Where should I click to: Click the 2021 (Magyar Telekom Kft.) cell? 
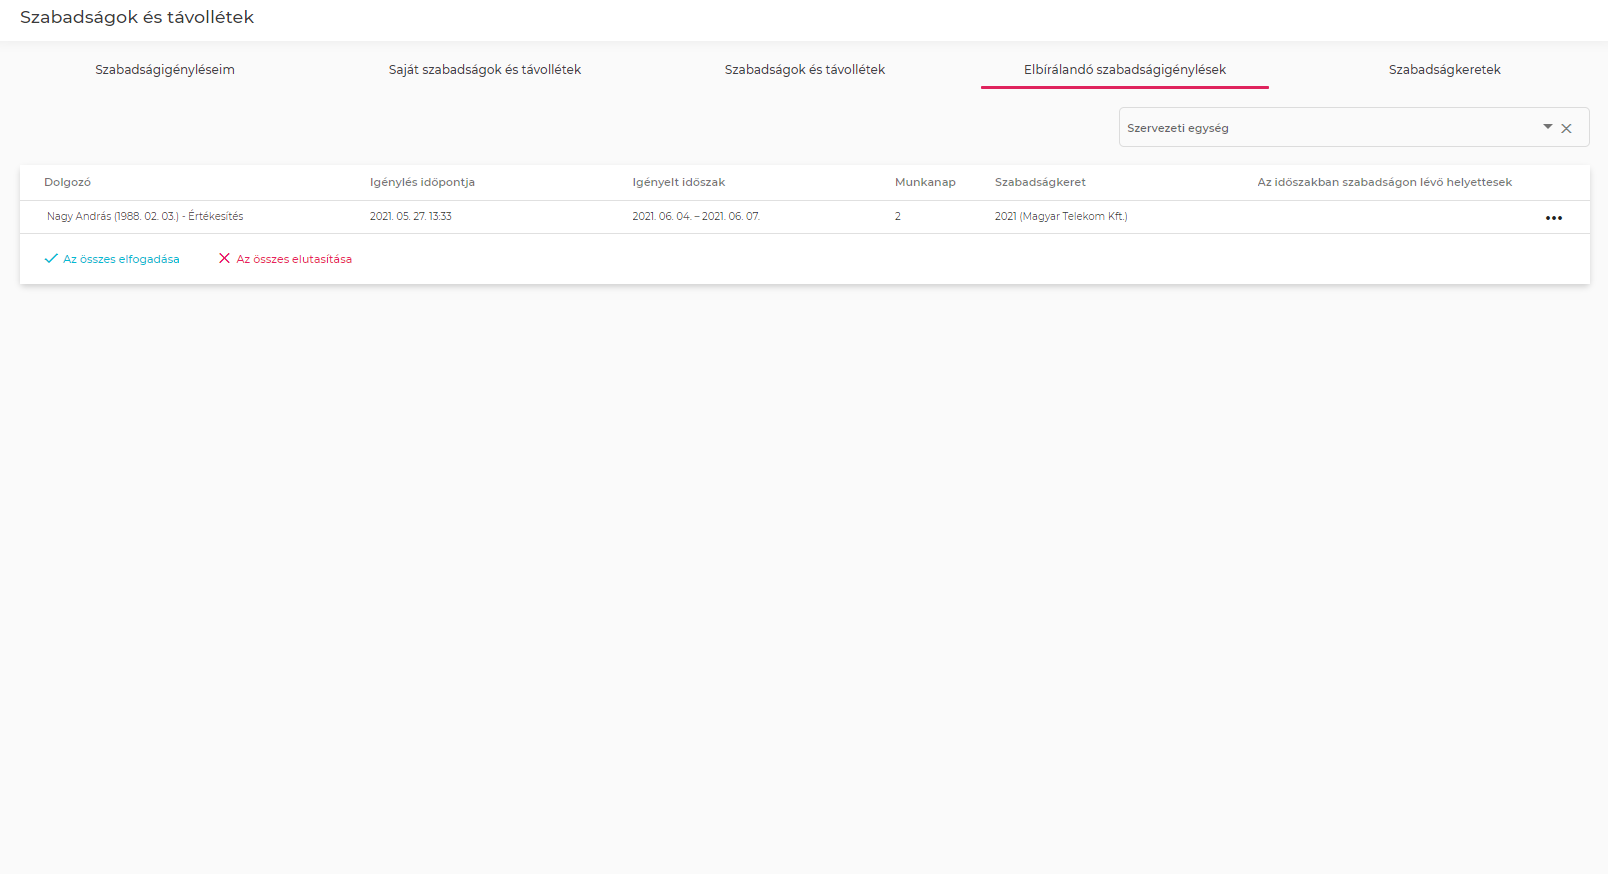coord(1060,217)
